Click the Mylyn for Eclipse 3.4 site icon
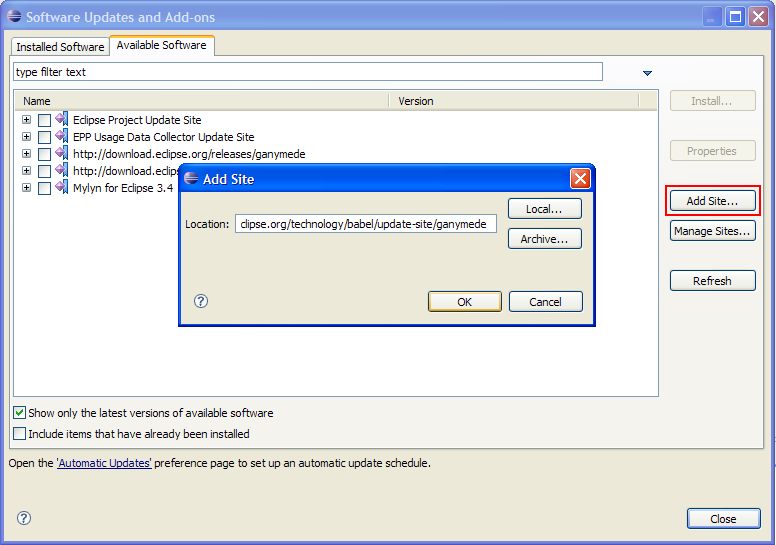Viewport: 776px width, 545px height. [x=62, y=188]
